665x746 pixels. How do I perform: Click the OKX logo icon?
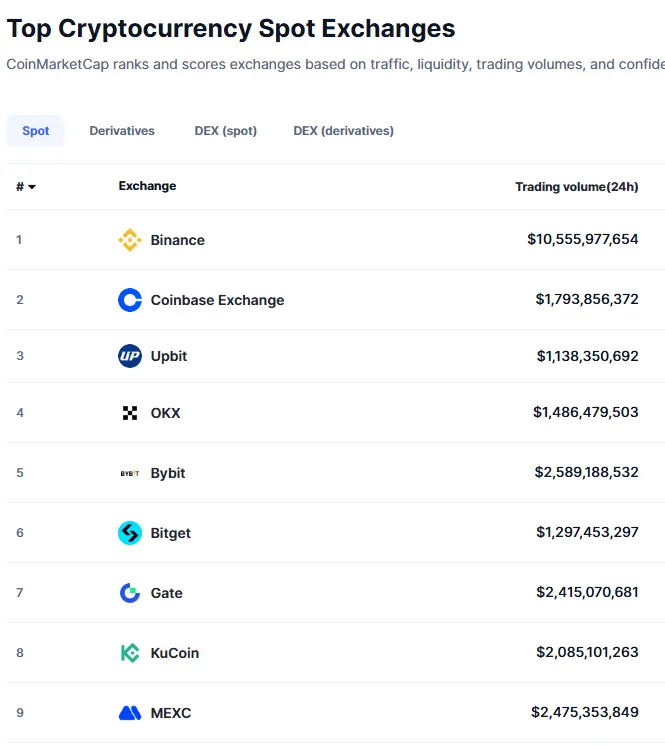(x=130, y=413)
